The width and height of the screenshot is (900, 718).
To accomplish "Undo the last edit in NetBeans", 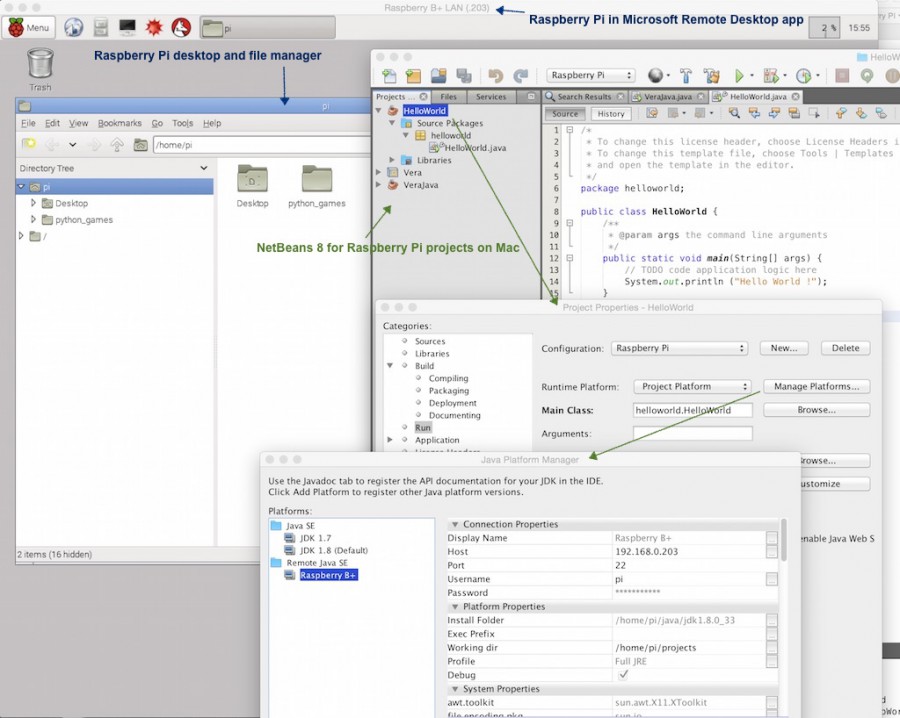I will coord(495,75).
